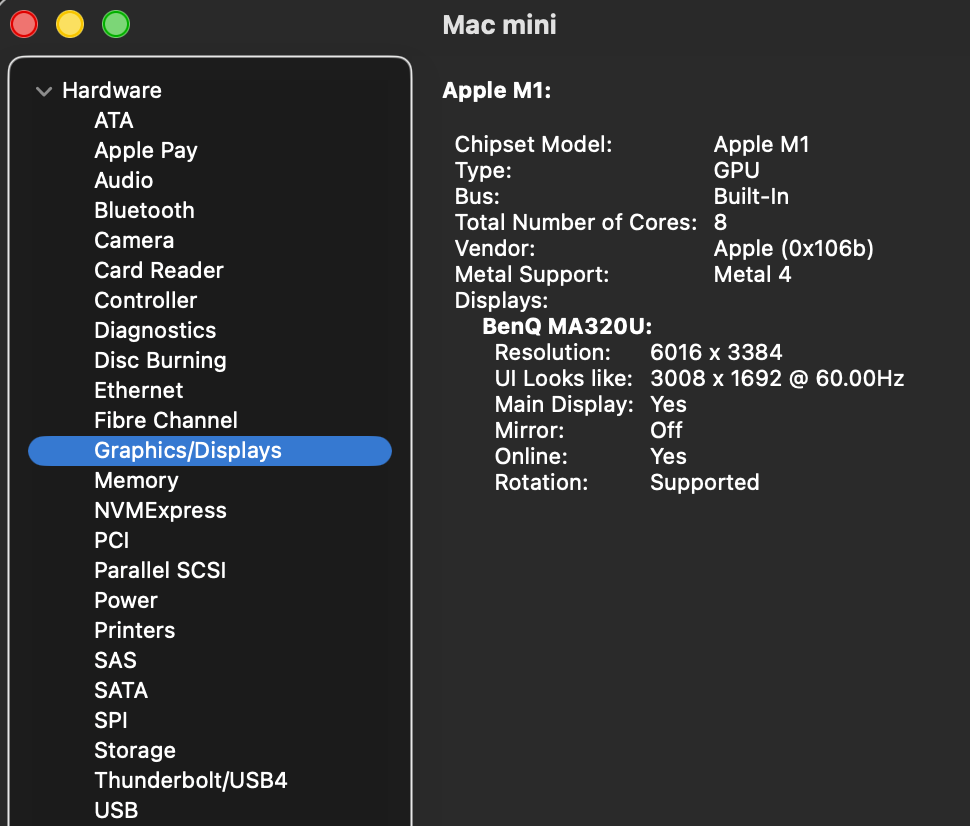970x826 pixels.
Task: Click the 'Main Display:' label
Action: coord(564,405)
